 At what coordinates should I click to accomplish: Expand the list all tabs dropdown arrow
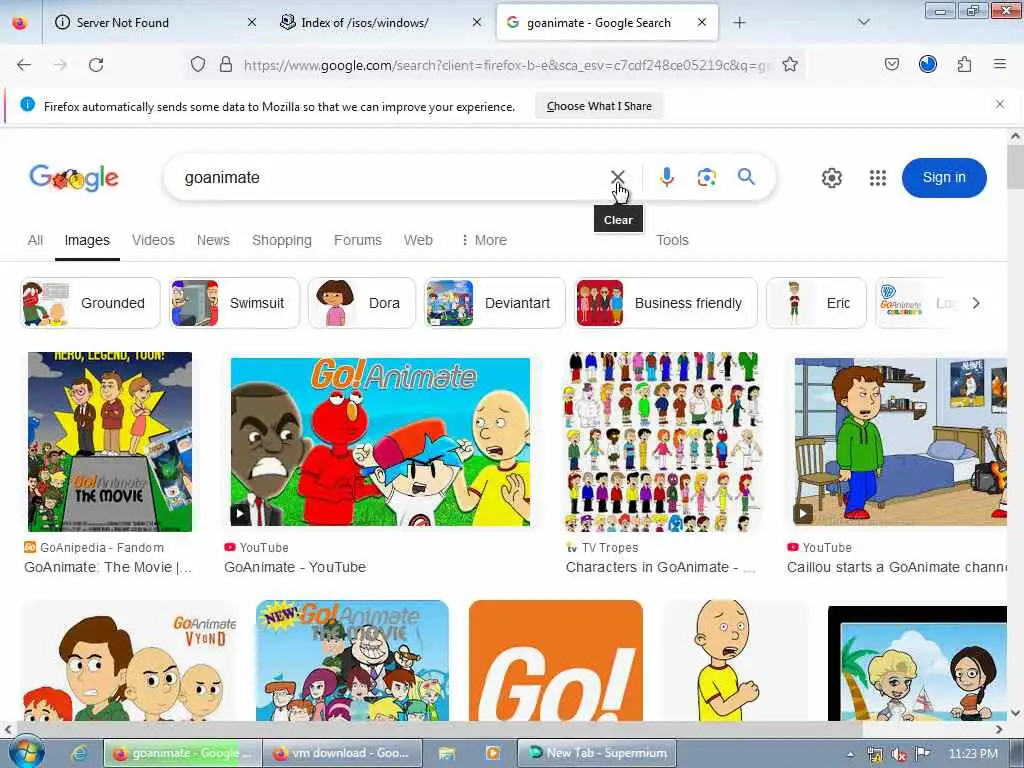click(863, 22)
